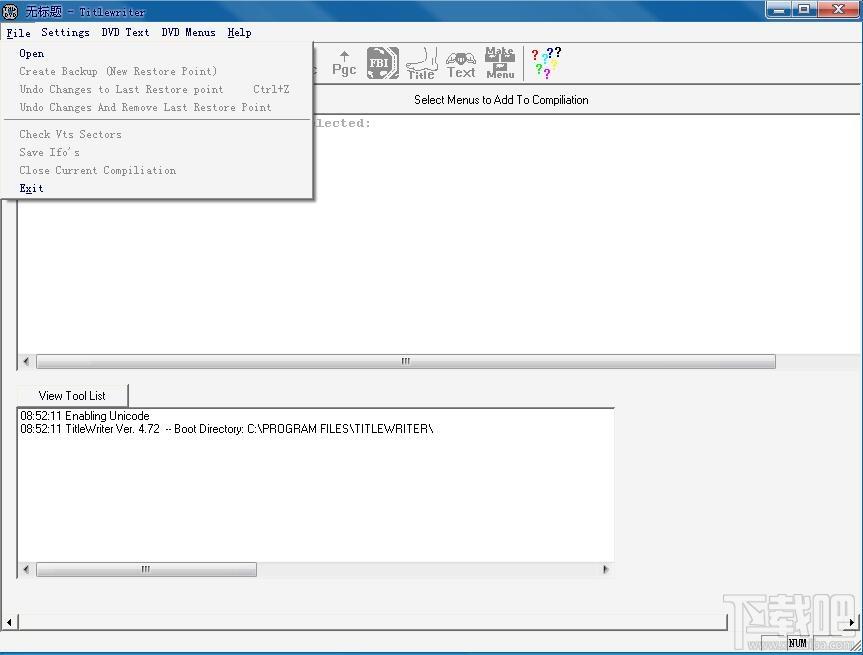Select Undo Changes And Remove Last Restore Point
863x655 pixels.
coord(157,107)
